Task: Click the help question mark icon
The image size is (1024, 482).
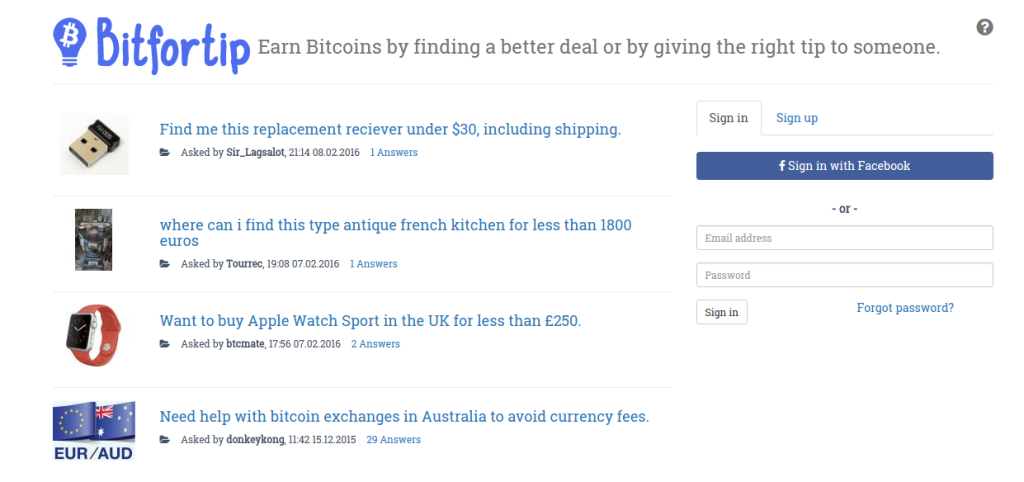Action: (984, 27)
